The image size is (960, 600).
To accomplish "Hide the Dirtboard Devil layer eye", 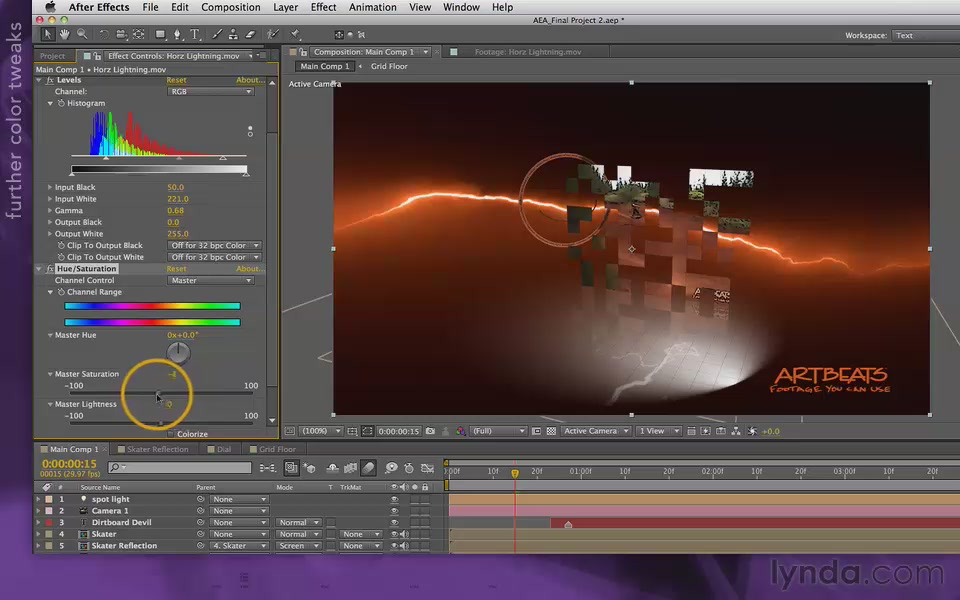I will 394,523.
